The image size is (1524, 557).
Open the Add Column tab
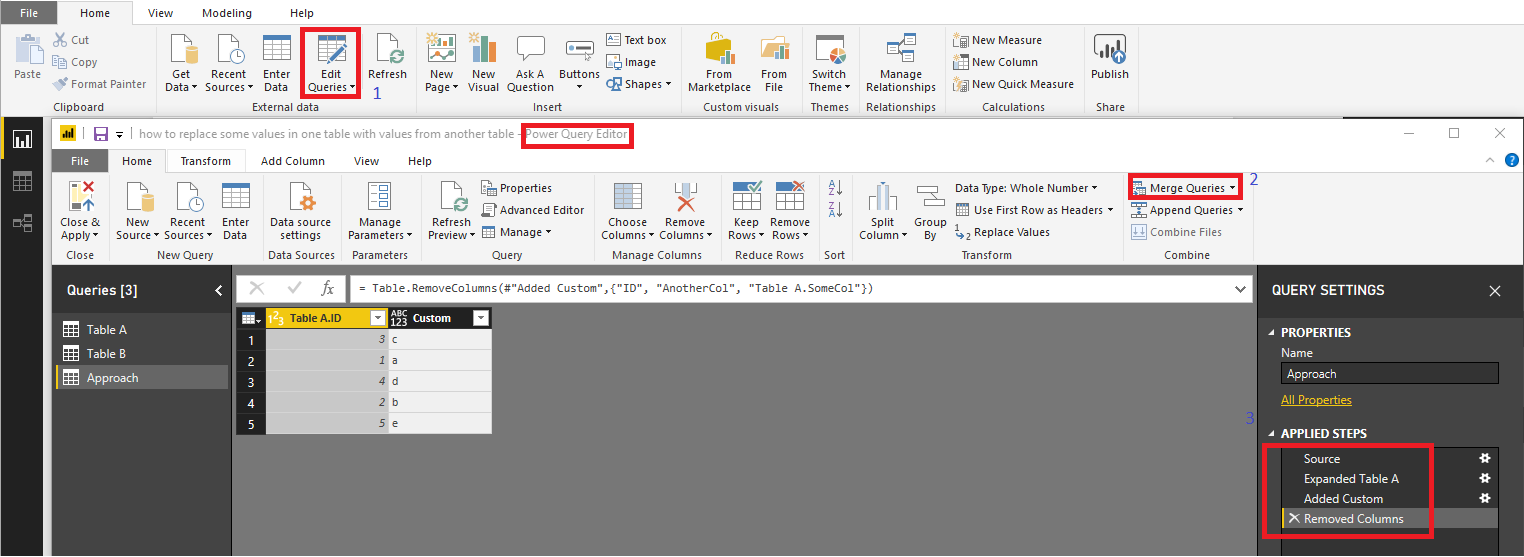click(293, 161)
